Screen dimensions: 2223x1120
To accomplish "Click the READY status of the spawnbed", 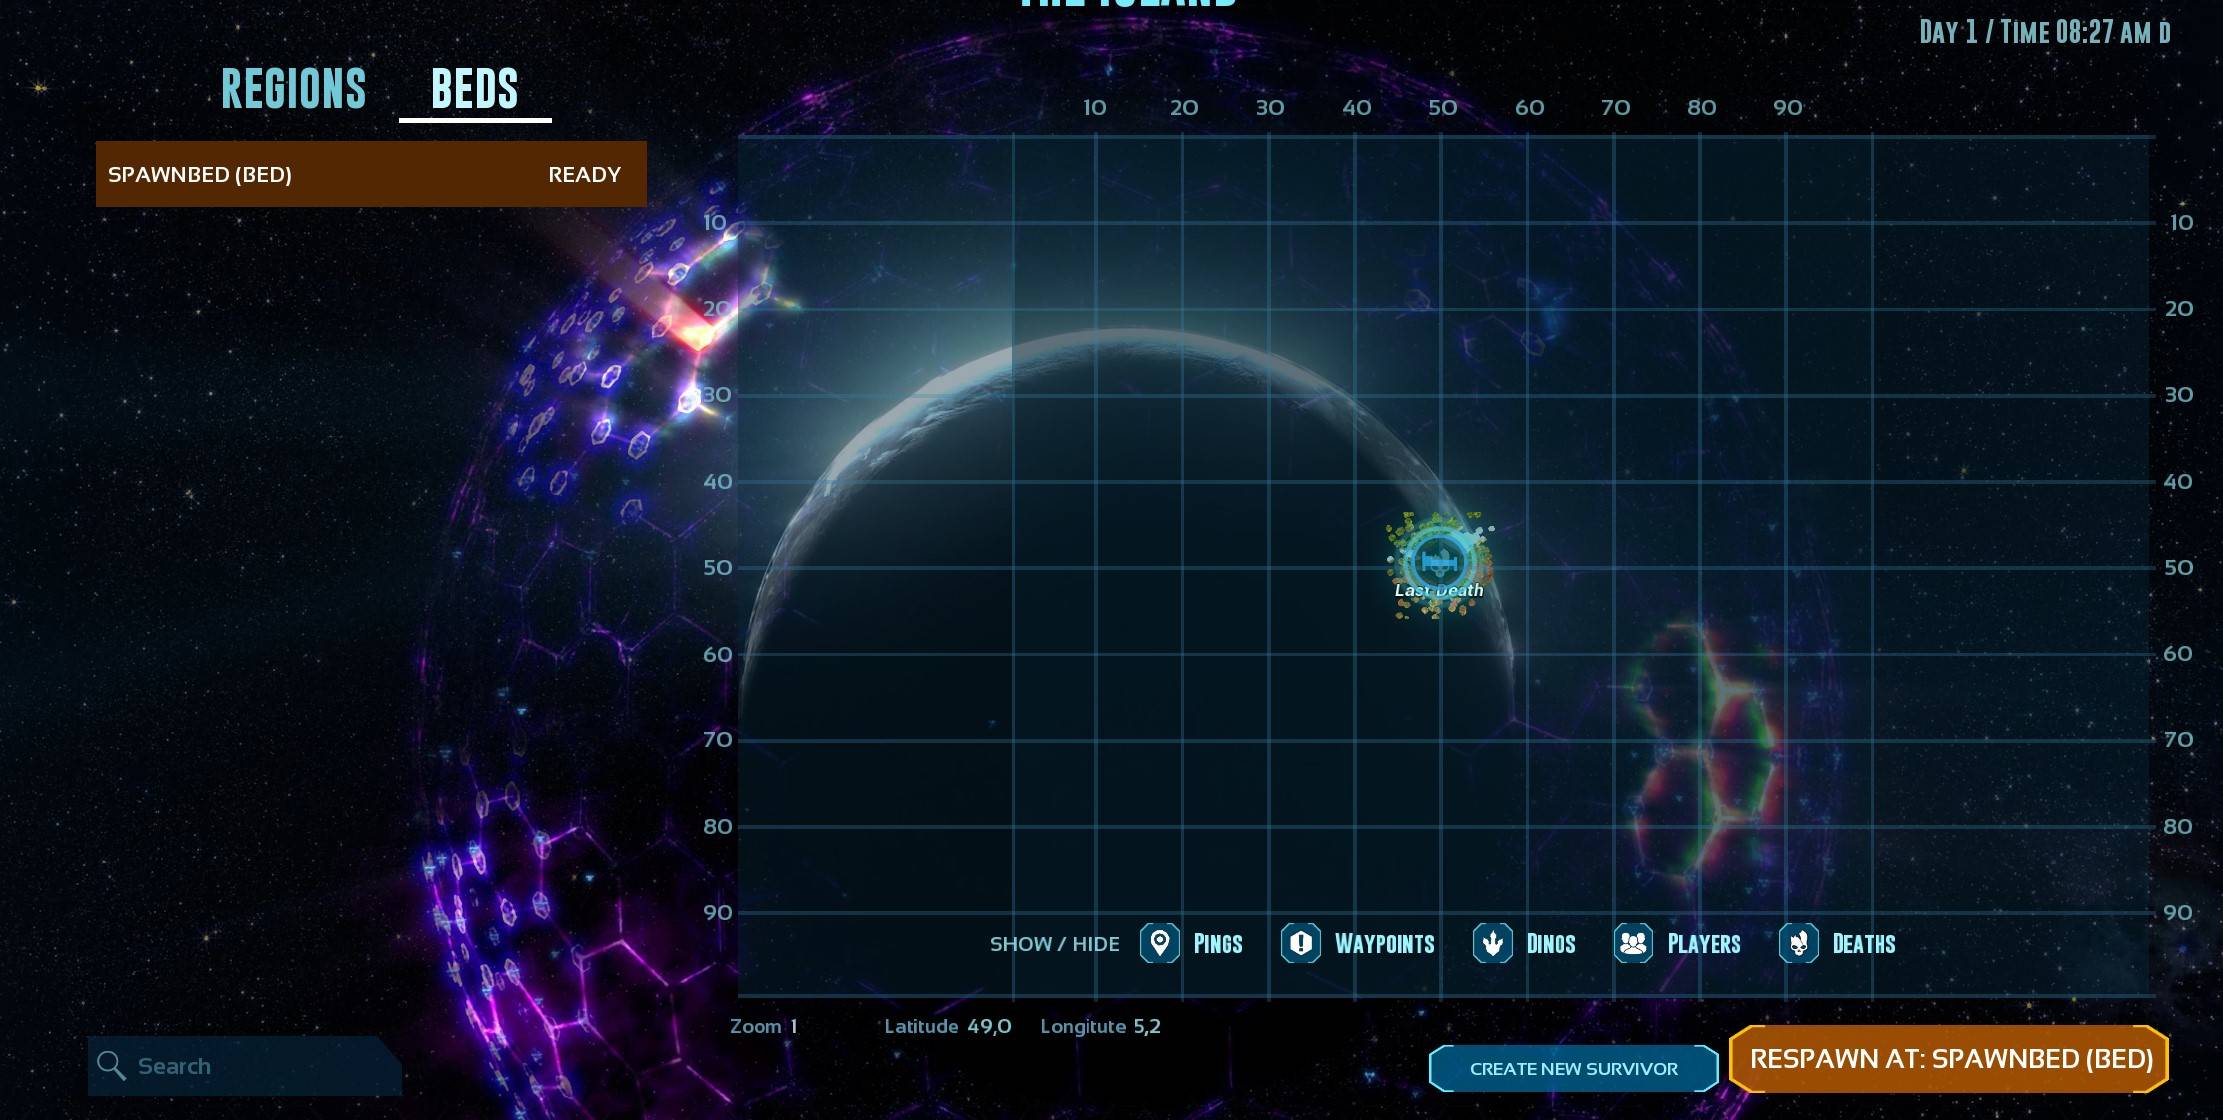I will pos(584,175).
